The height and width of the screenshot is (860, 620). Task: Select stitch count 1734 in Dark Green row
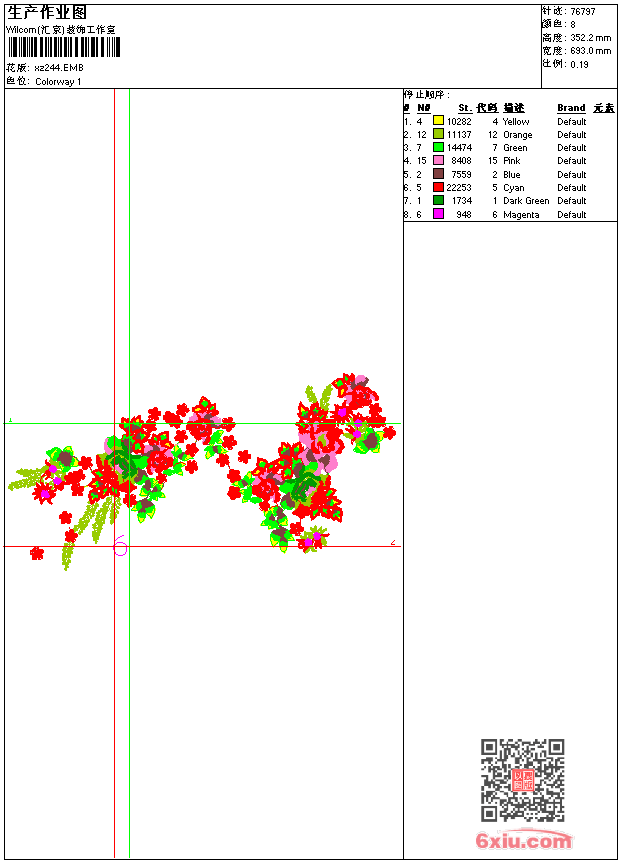click(462, 201)
